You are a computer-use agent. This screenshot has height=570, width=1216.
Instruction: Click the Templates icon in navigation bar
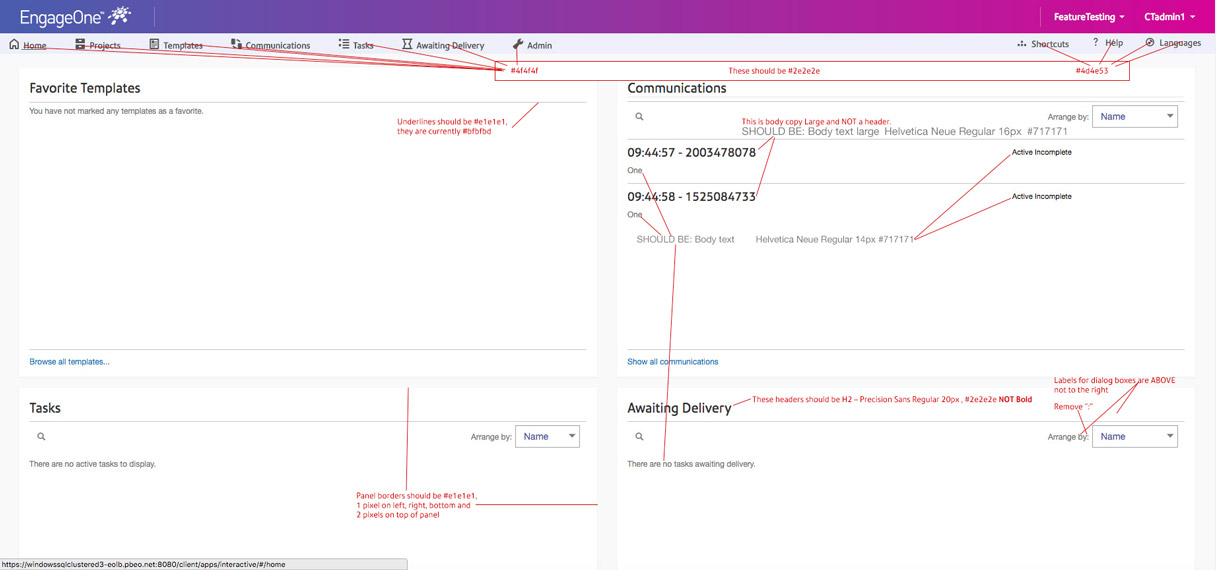pyautogui.click(x=154, y=44)
